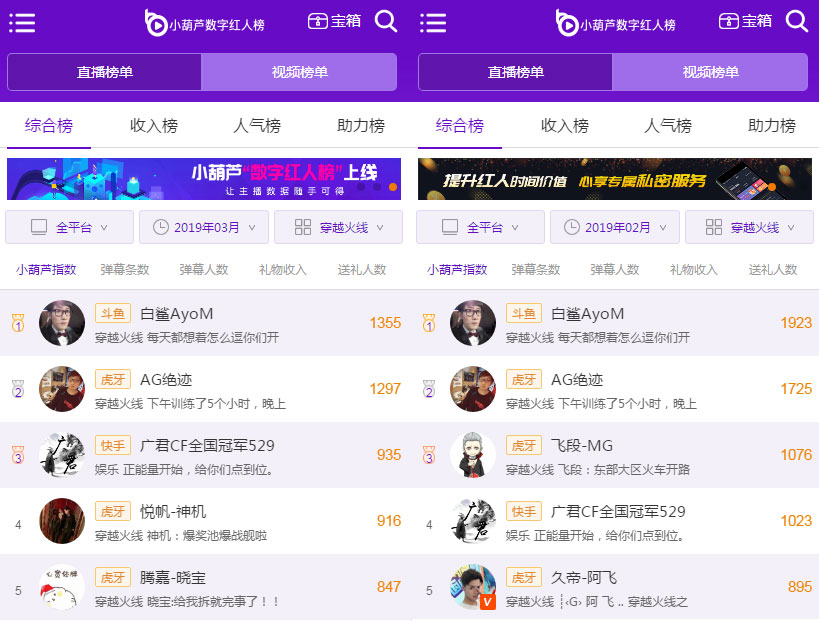The height and width of the screenshot is (621, 819).
Task: Expand 2019年02月 date dropdown
Action: coord(615,227)
